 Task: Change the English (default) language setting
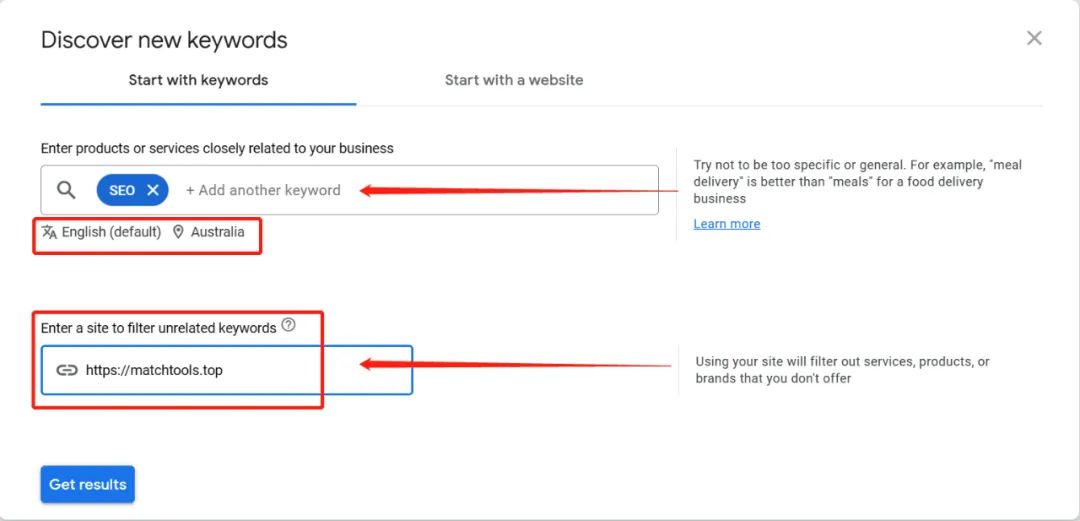111,232
